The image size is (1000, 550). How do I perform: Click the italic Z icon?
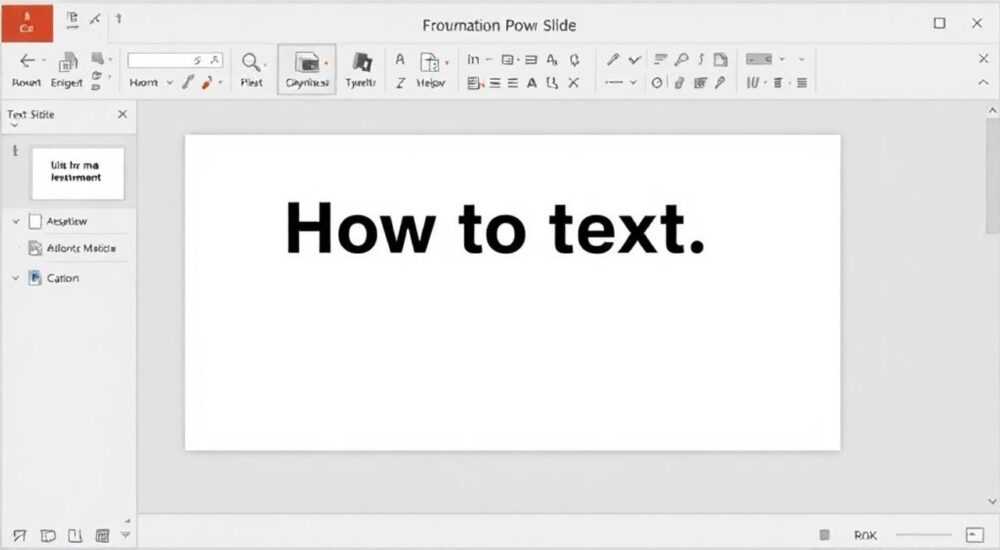(x=401, y=83)
